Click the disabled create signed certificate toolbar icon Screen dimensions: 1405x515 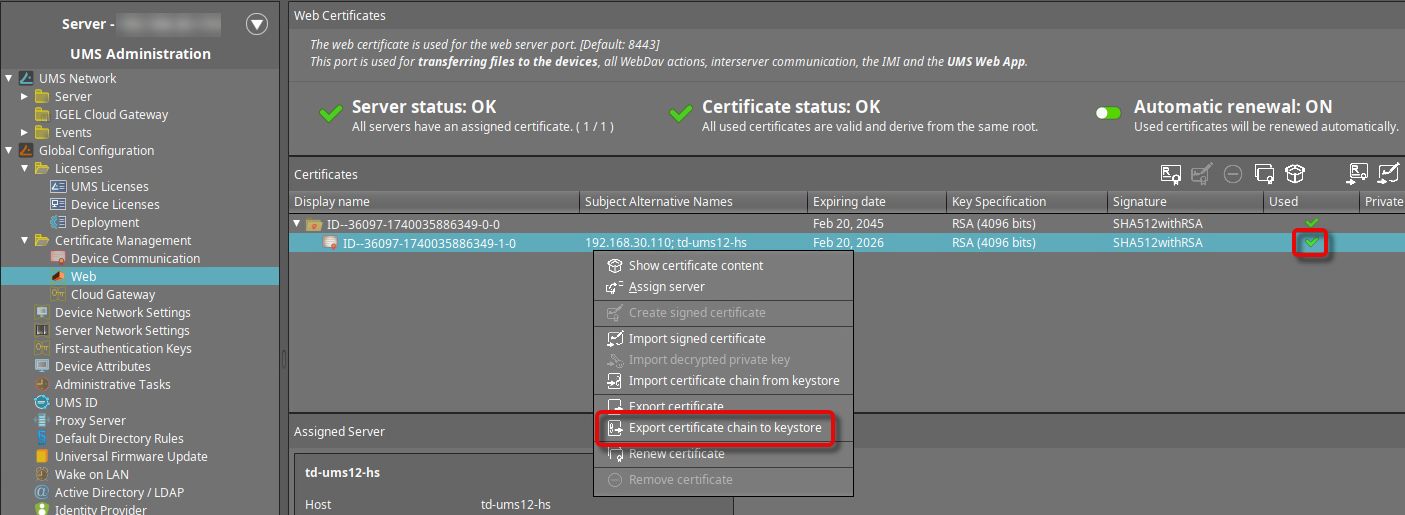click(1202, 174)
